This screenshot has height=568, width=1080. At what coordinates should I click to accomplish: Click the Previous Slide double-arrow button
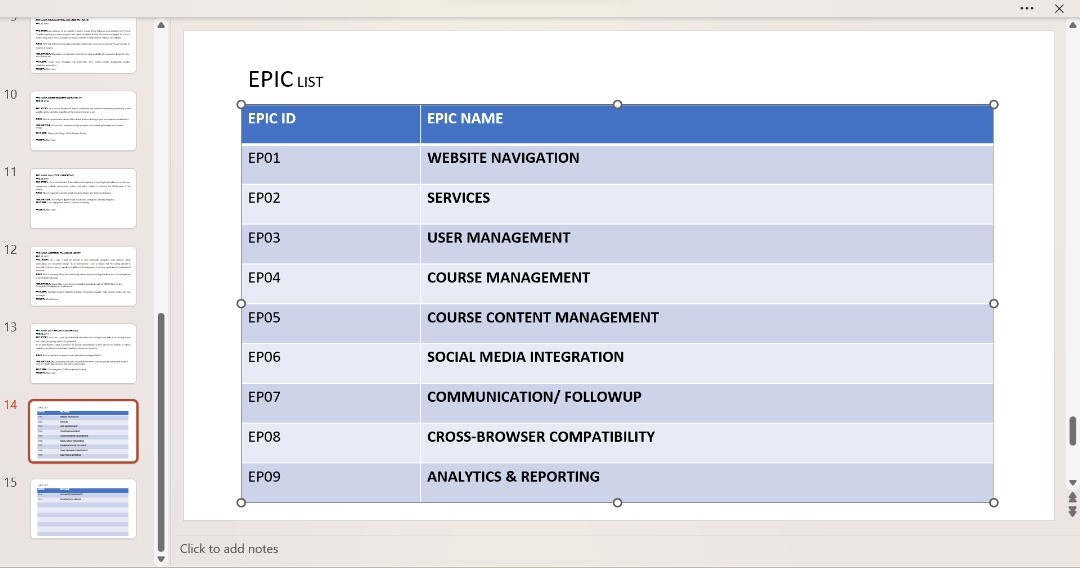point(1073,497)
